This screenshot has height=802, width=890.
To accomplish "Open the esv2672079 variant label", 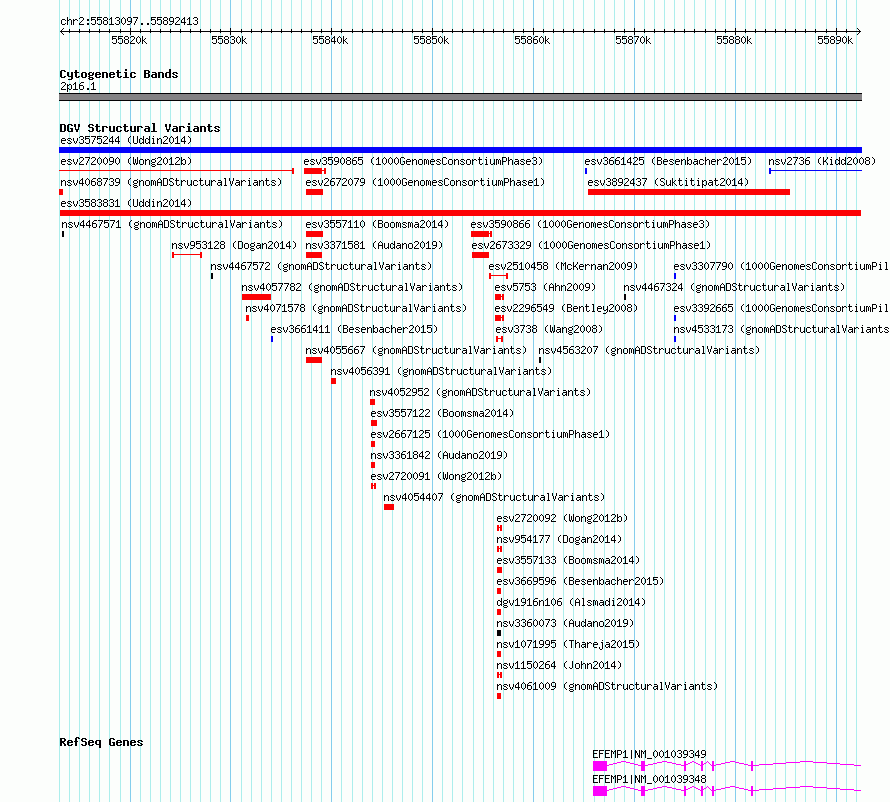I will (x=425, y=182).
